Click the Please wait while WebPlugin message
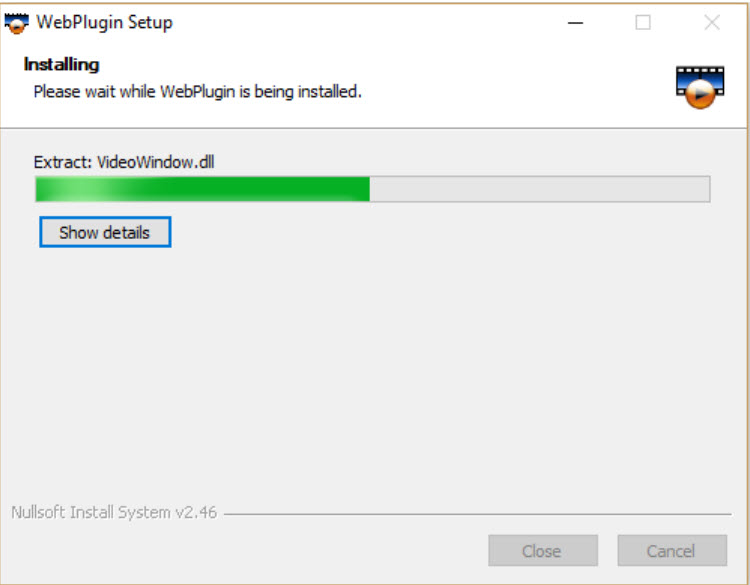Viewport: 750px width, 585px height. pyautogui.click(x=198, y=91)
